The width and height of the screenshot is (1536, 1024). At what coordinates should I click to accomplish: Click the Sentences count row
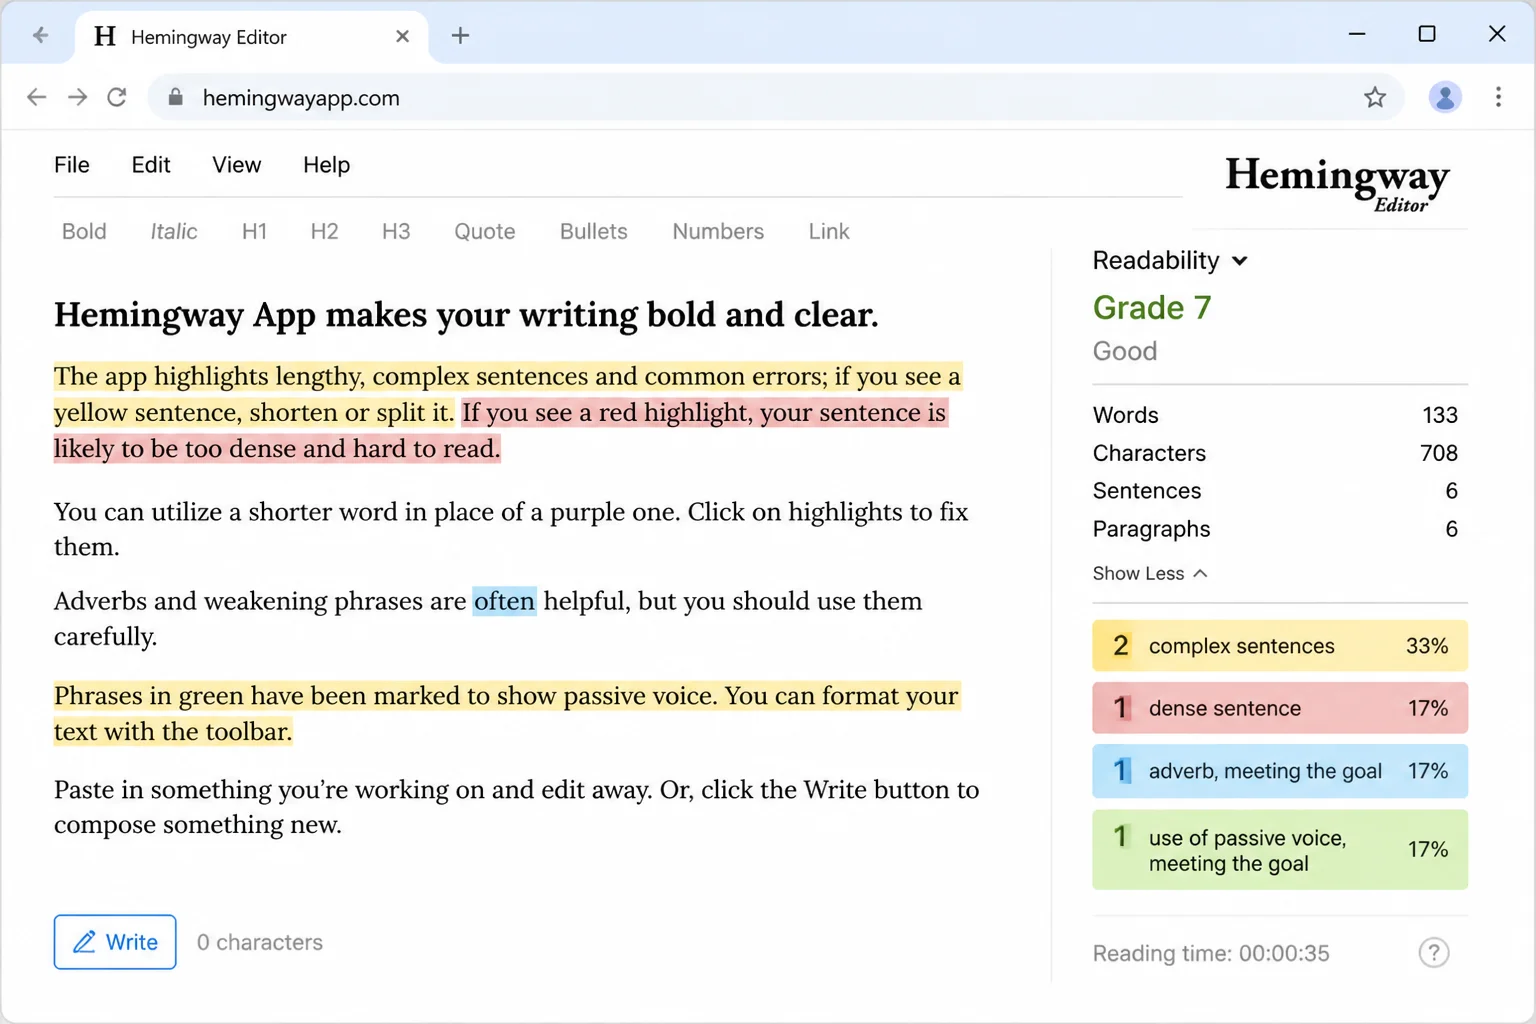[1275, 491]
